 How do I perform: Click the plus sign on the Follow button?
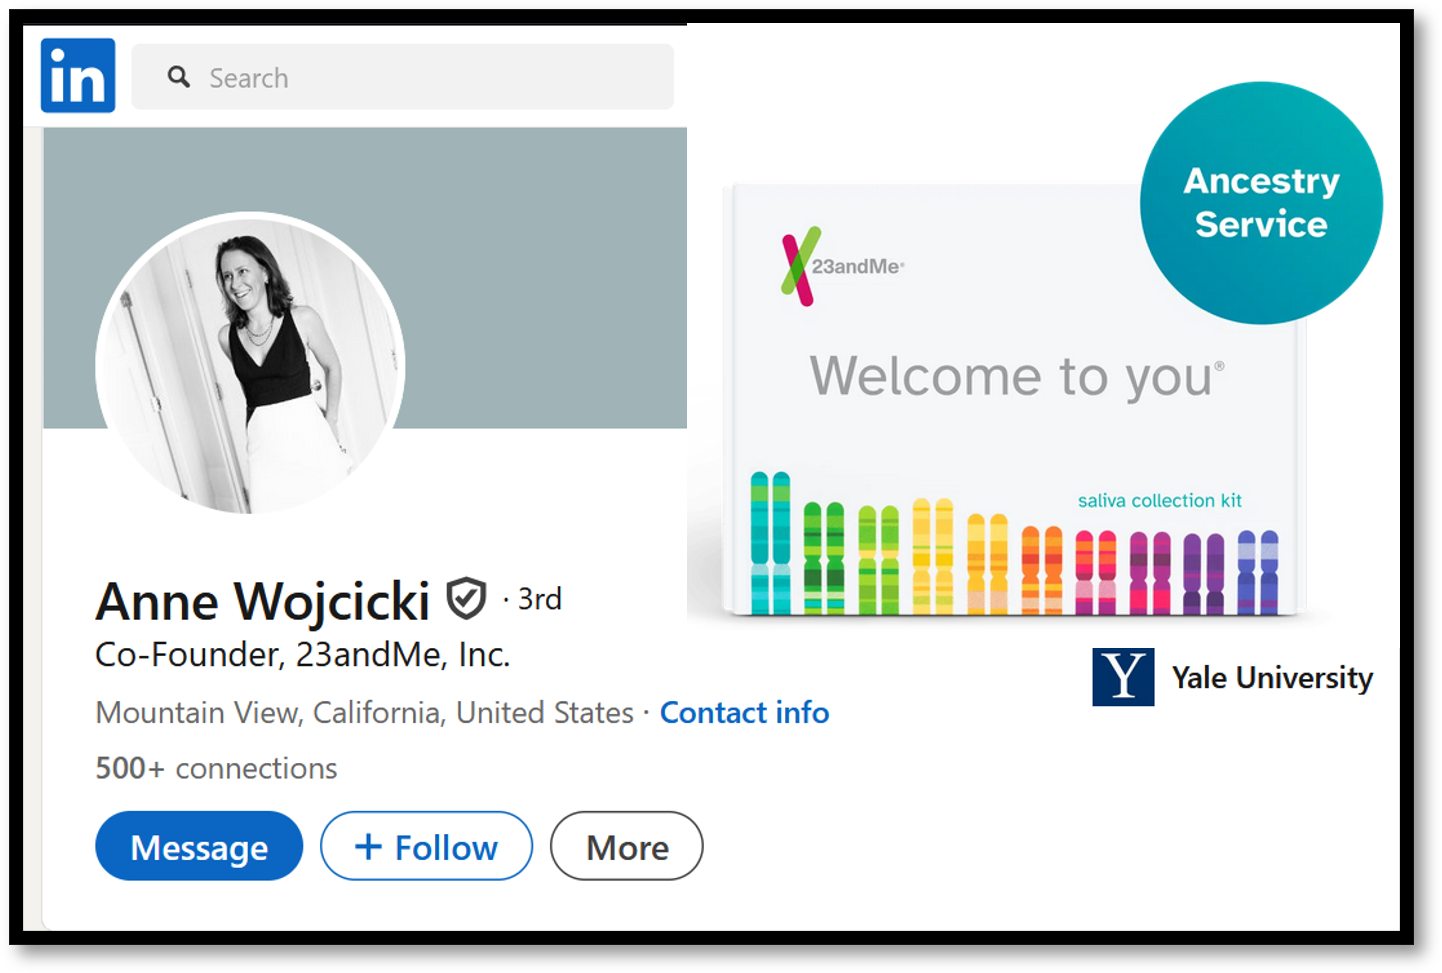click(x=367, y=846)
